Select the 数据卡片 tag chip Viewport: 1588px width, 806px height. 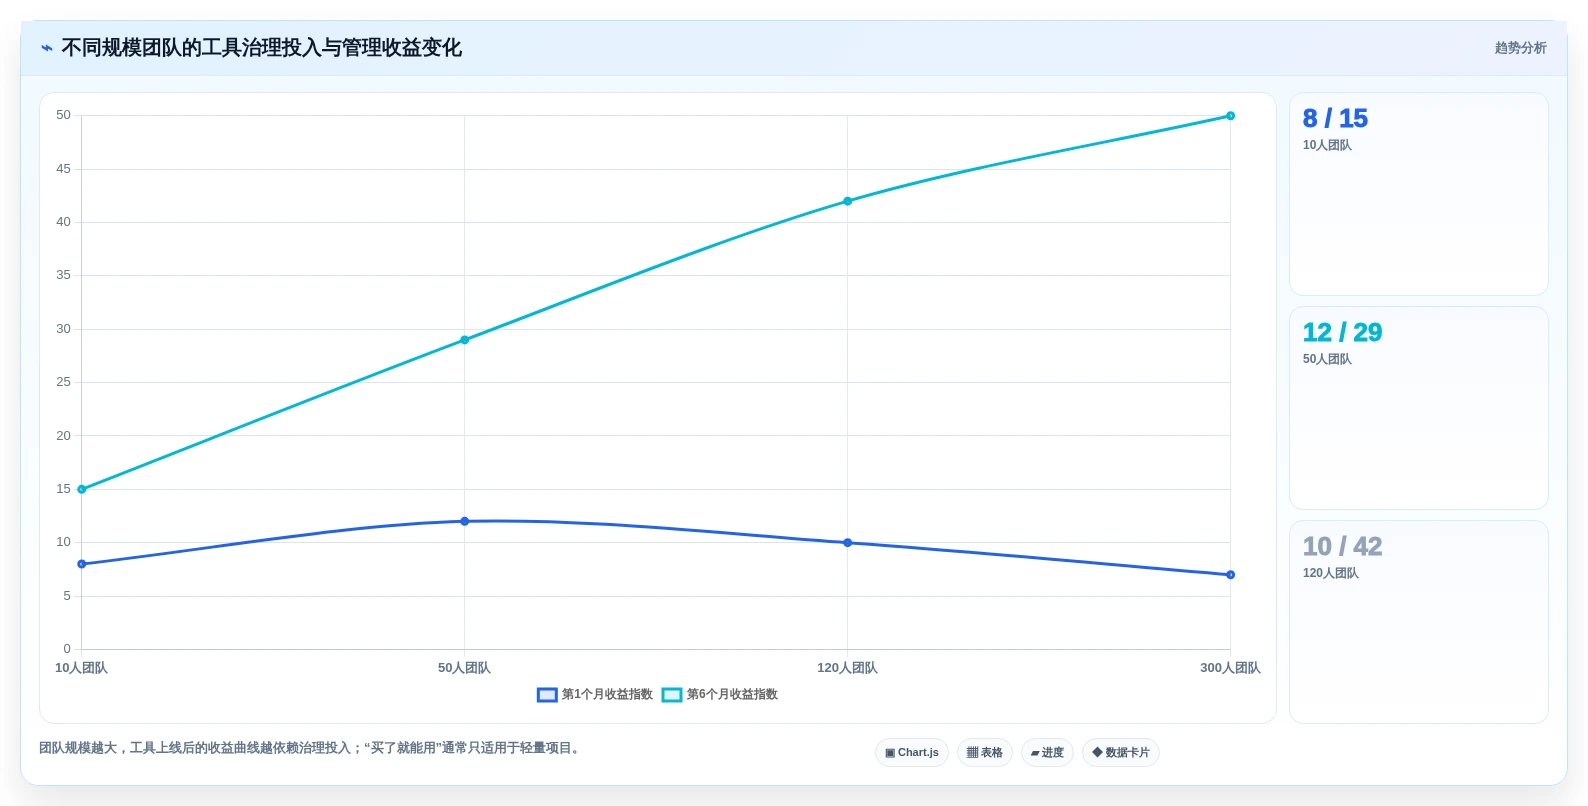click(1121, 753)
